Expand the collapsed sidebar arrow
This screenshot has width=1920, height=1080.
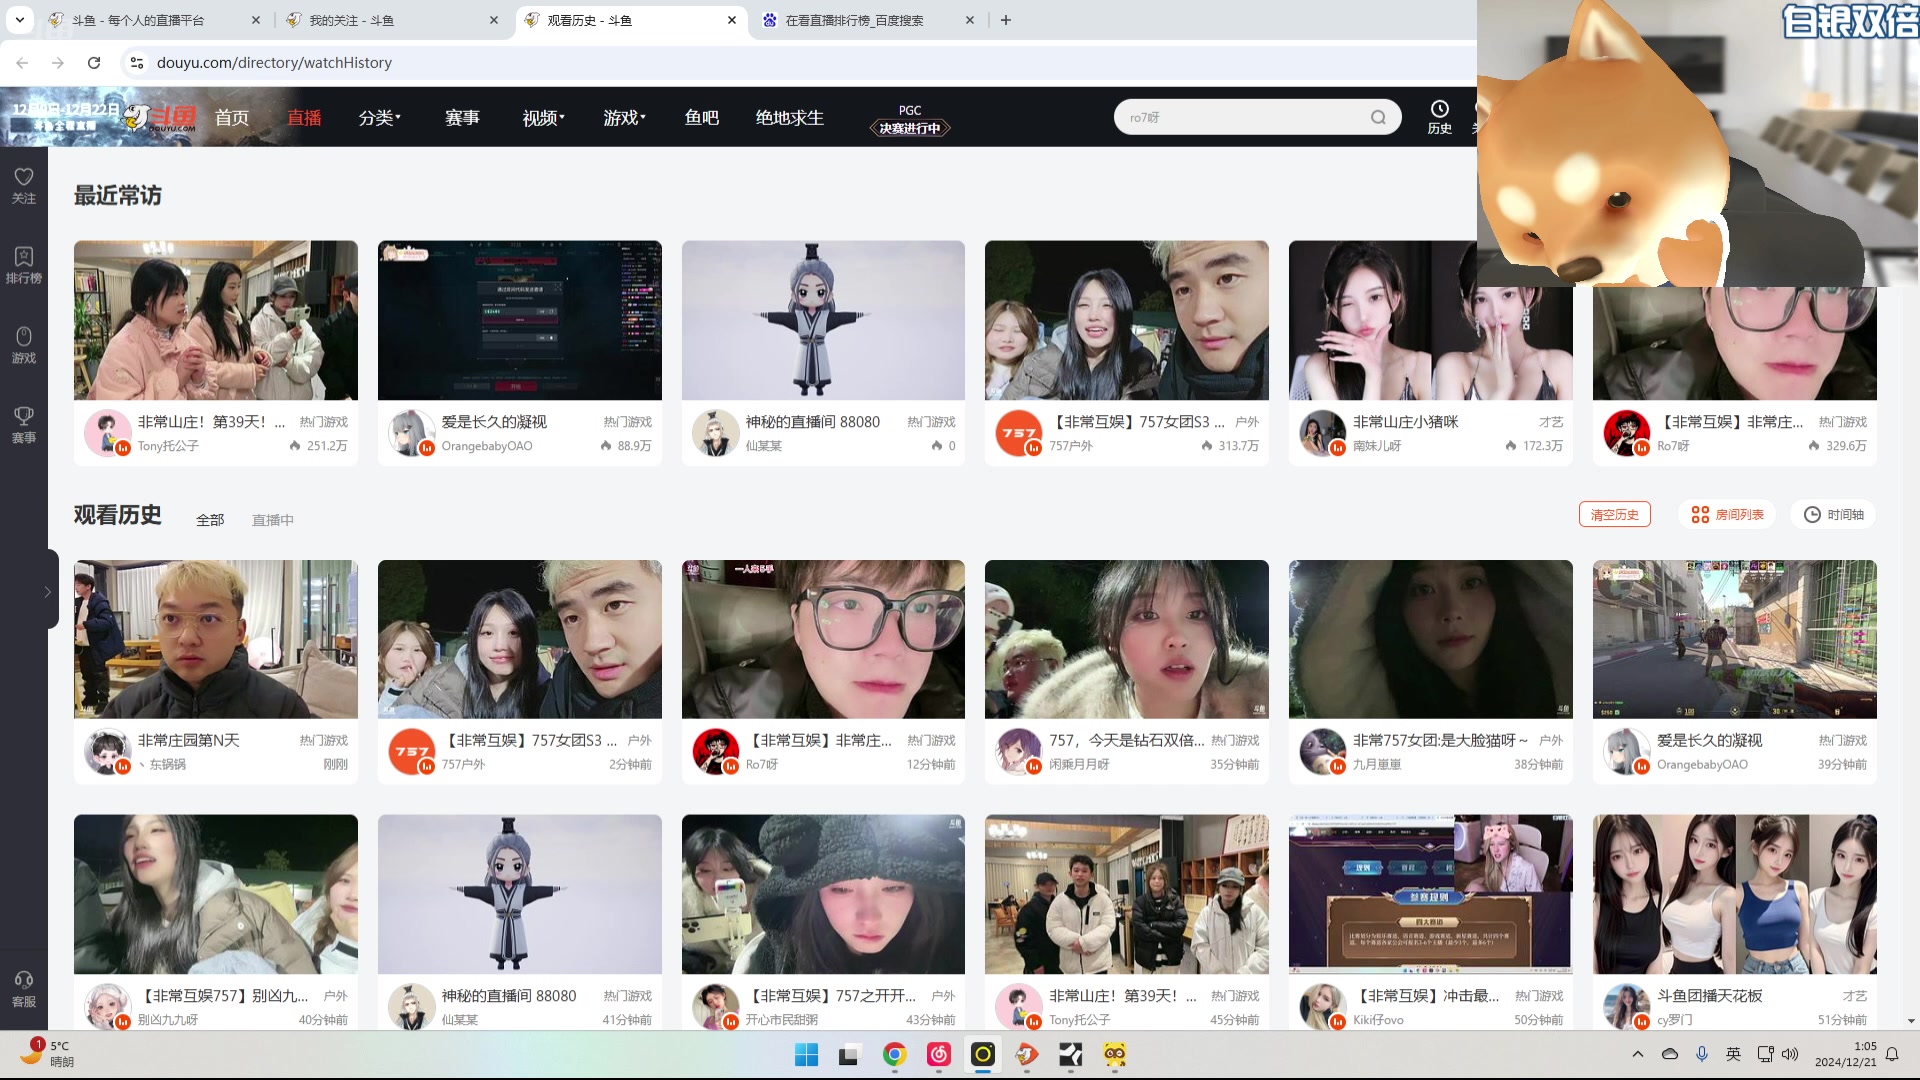tap(48, 591)
